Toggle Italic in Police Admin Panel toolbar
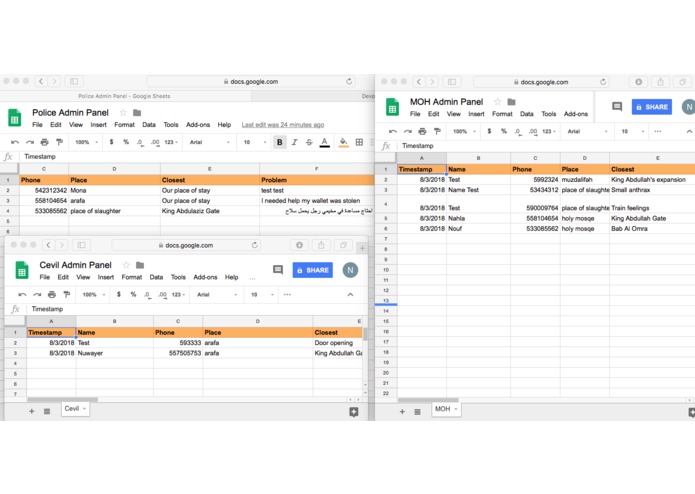 pyautogui.click(x=294, y=142)
